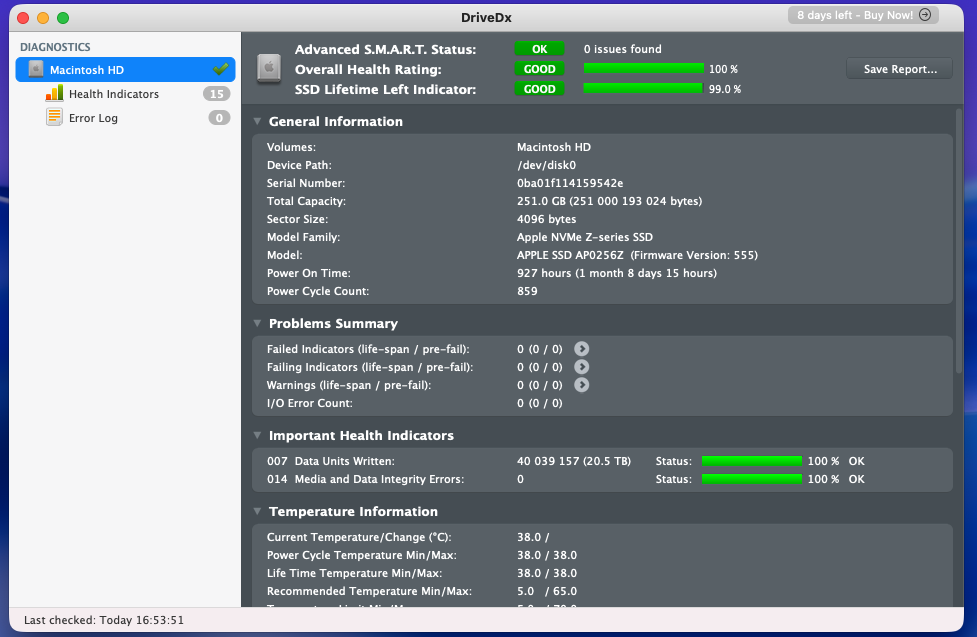
Task: Click the Health Indicators count badge 15
Action: click(216, 94)
